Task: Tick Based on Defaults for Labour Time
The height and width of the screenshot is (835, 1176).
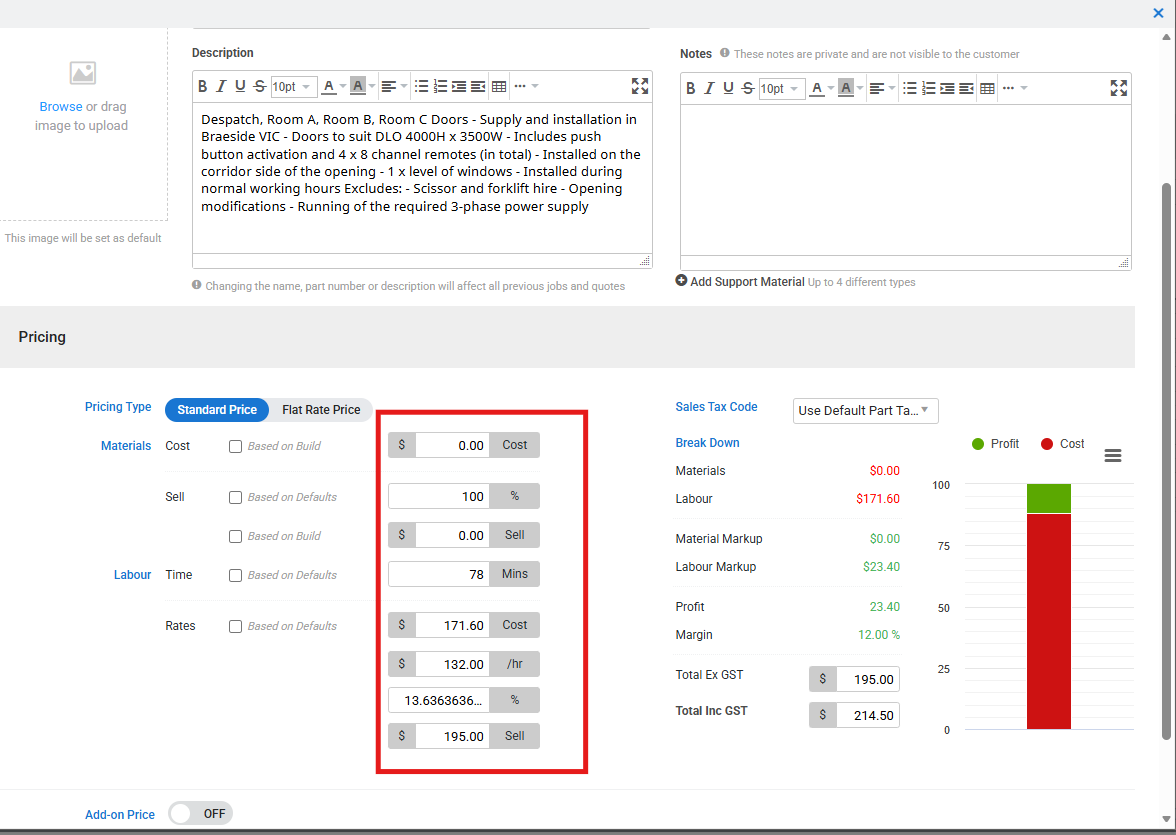Action: point(236,575)
